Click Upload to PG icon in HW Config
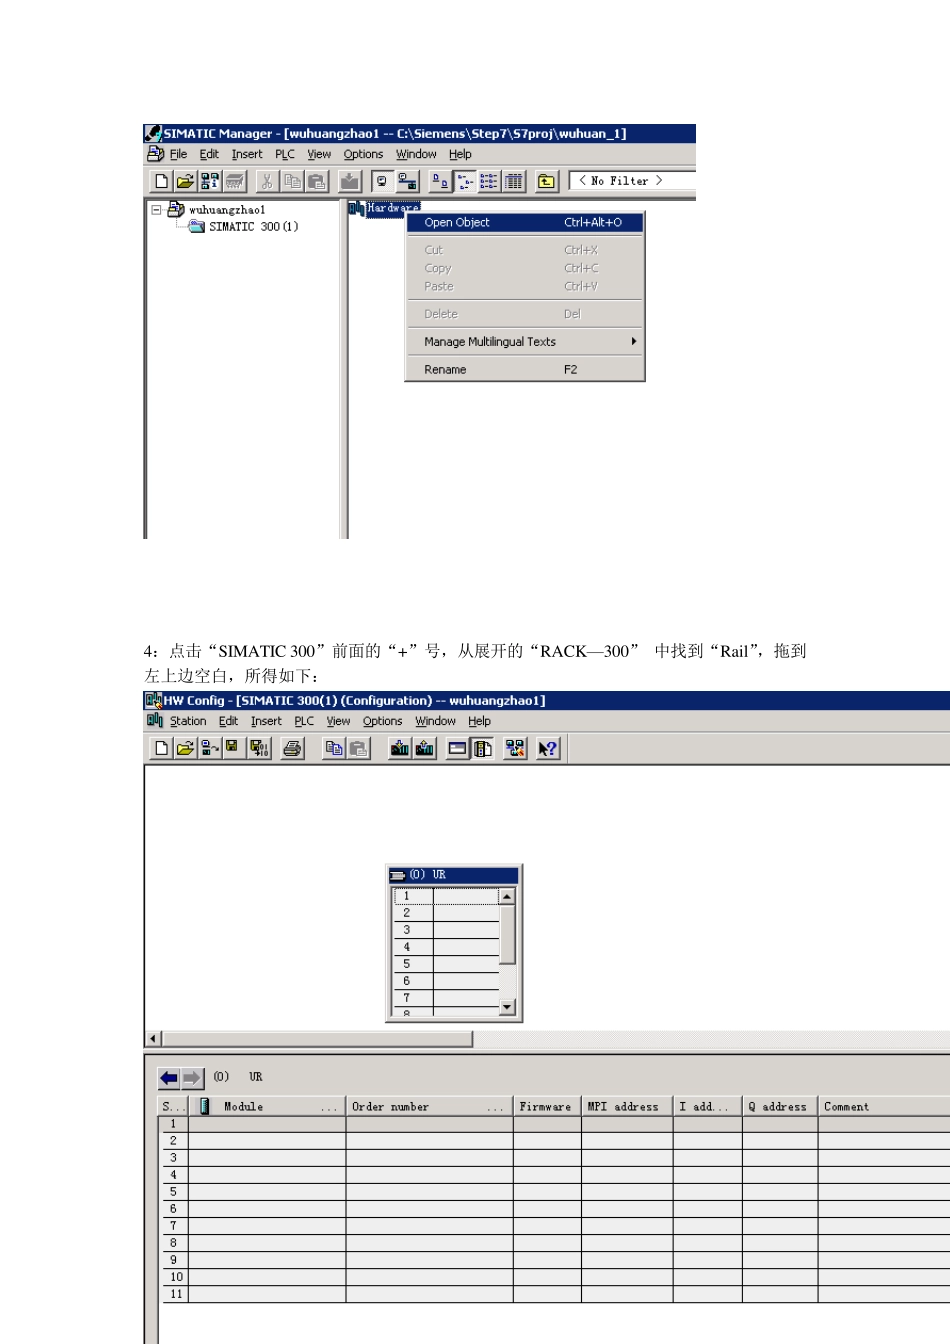The image size is (950, 1344). (x=425, y=748)
